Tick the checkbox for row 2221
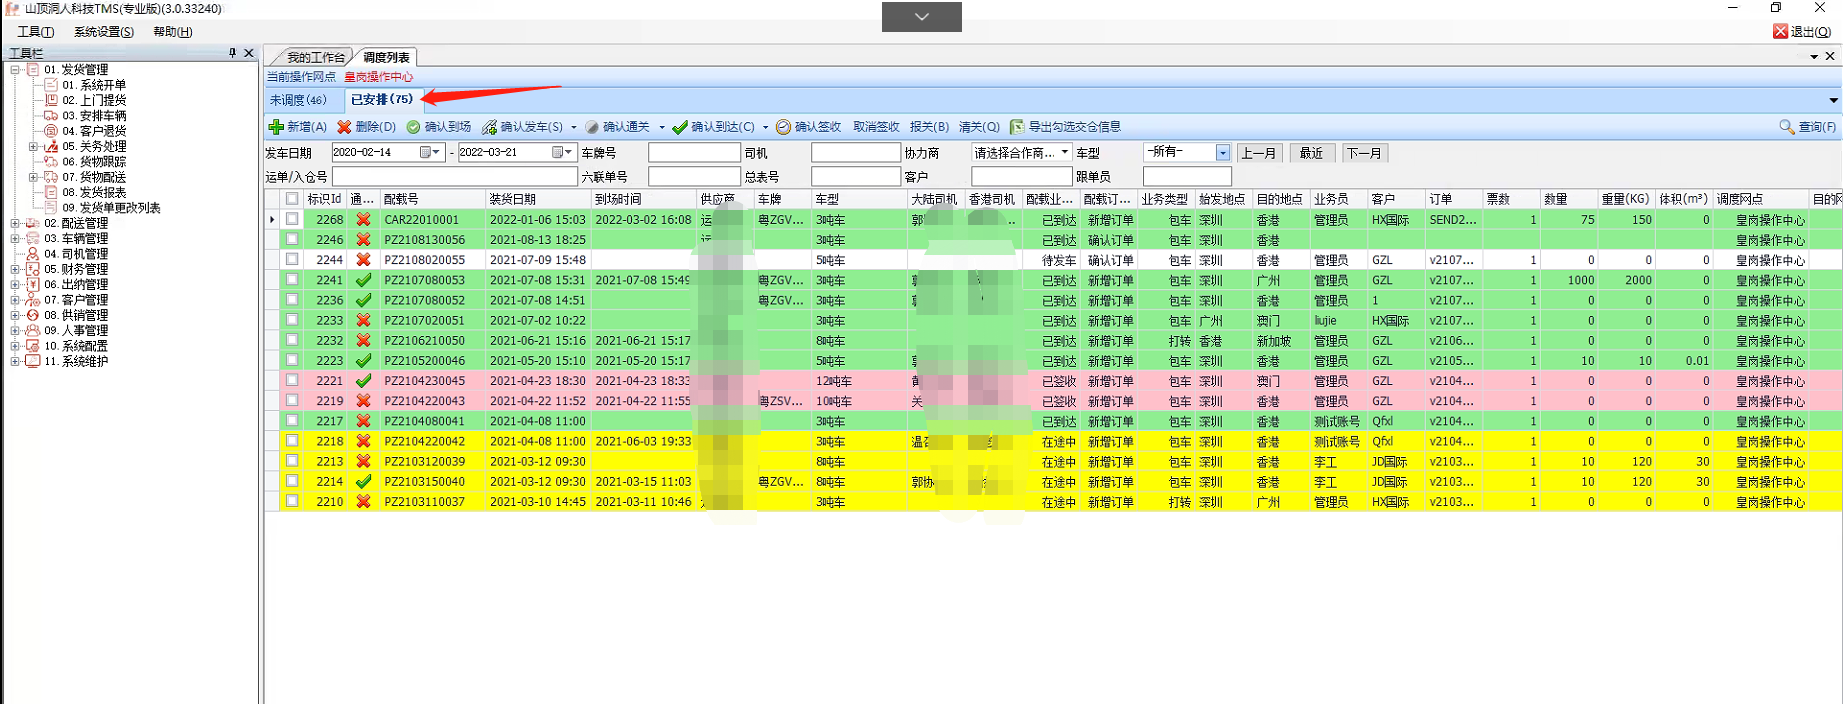Viewport: 1843px width, 704px height. pos(292,380)
